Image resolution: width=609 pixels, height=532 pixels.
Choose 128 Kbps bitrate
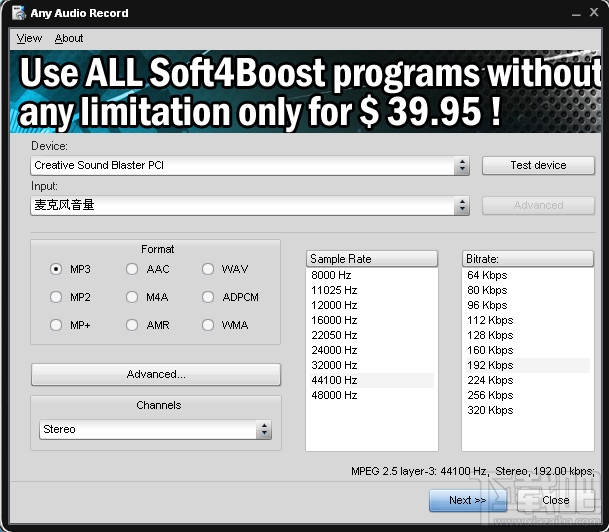pos(528,335)
